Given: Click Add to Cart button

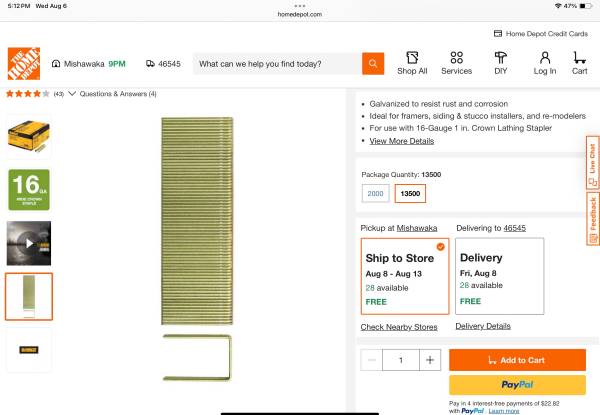Looking at the screenshot, I should point(517,360).
